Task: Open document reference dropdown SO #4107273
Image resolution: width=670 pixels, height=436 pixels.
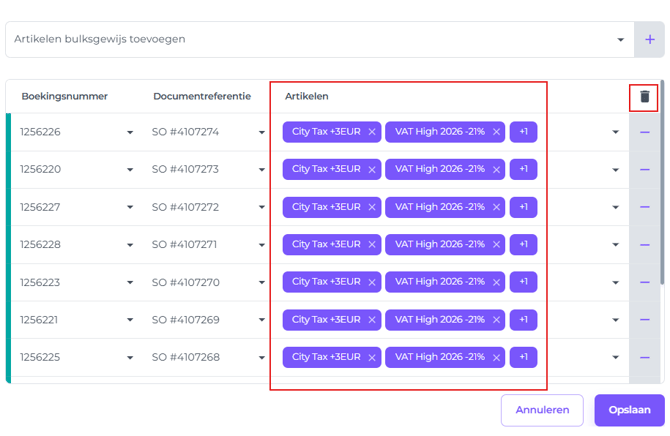Action: tap(261, 170)
